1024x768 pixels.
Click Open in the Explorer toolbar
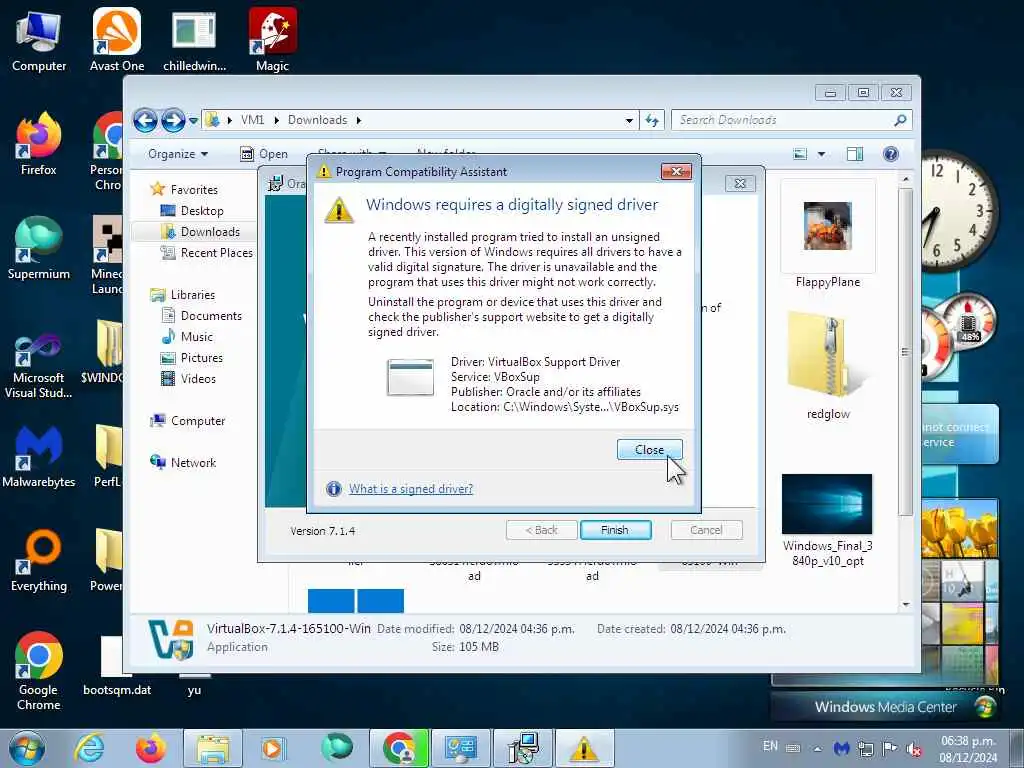(264, 154)
